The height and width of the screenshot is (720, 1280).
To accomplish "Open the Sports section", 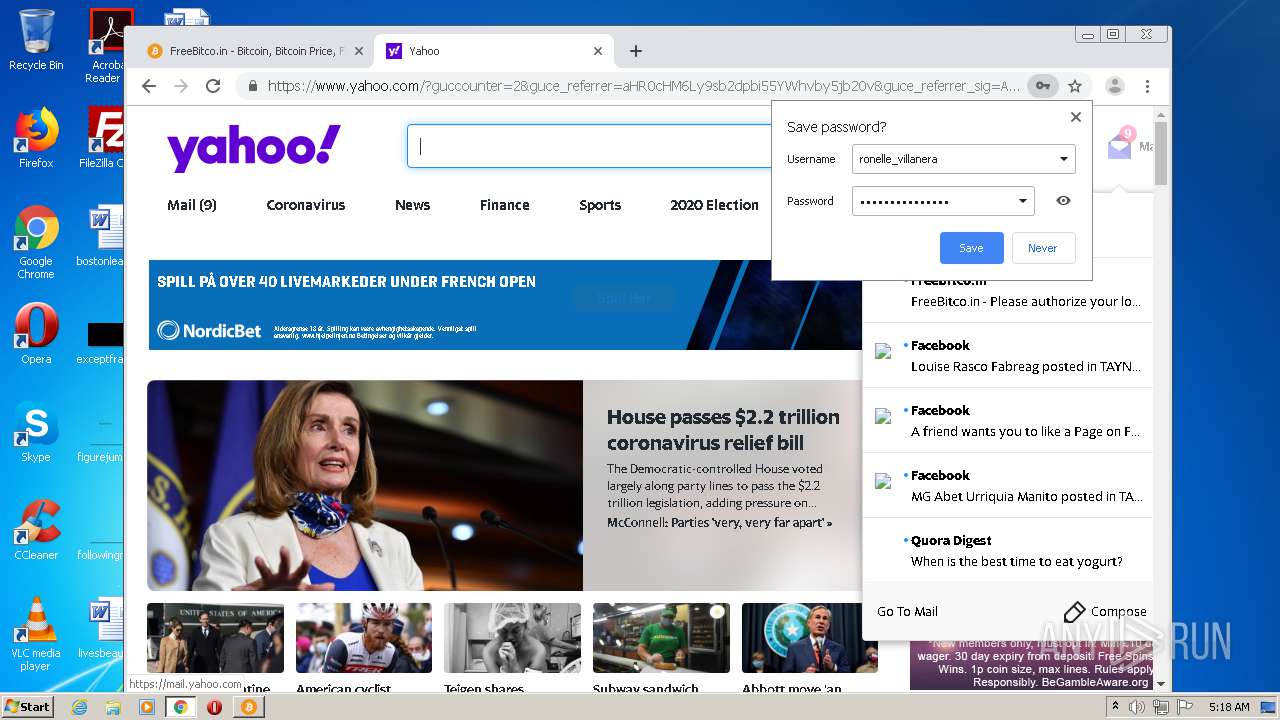I will (600, 205).
